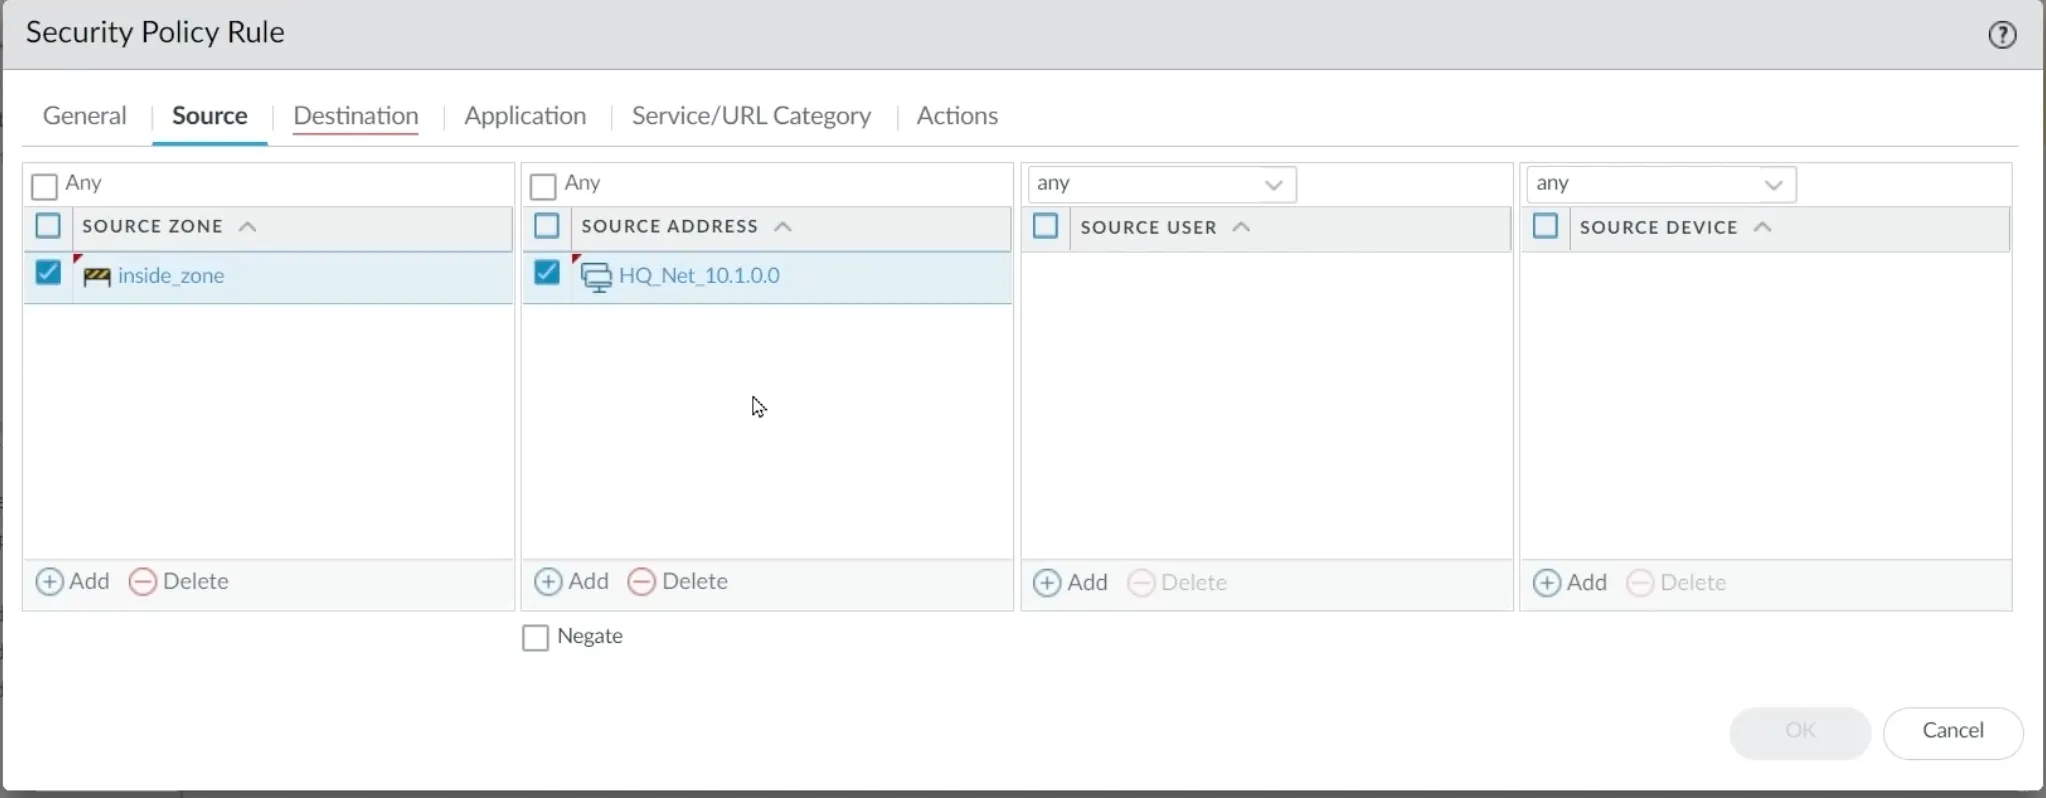Tick the Any checkbox above Source Address

(x=543, y=187)
